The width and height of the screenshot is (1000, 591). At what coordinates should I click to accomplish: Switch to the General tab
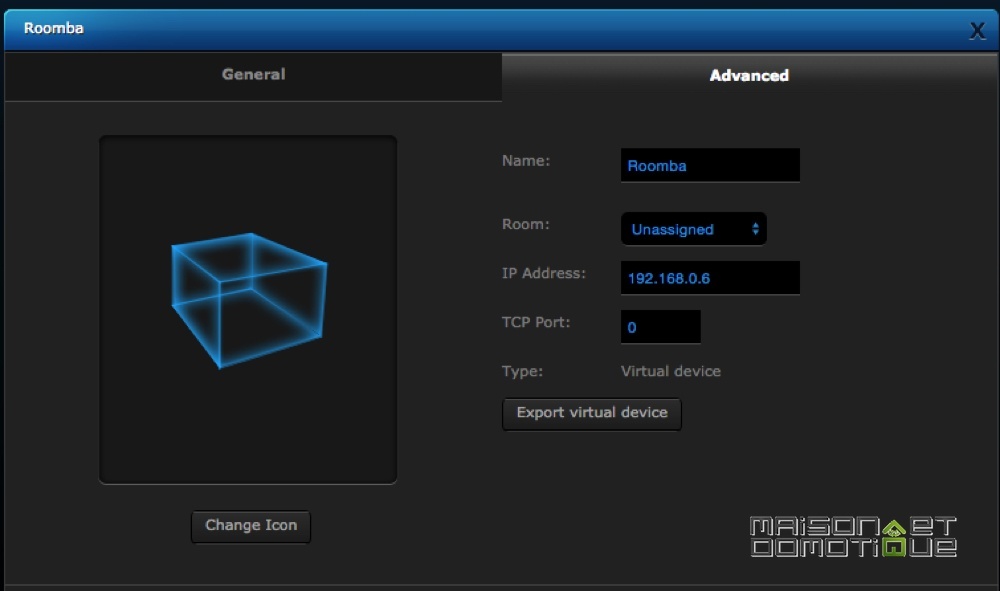point(253,75)
